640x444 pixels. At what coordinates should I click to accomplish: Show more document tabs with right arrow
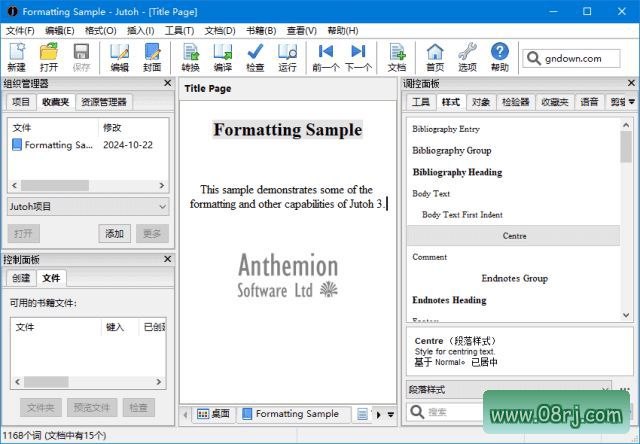[x=378, y=415]
